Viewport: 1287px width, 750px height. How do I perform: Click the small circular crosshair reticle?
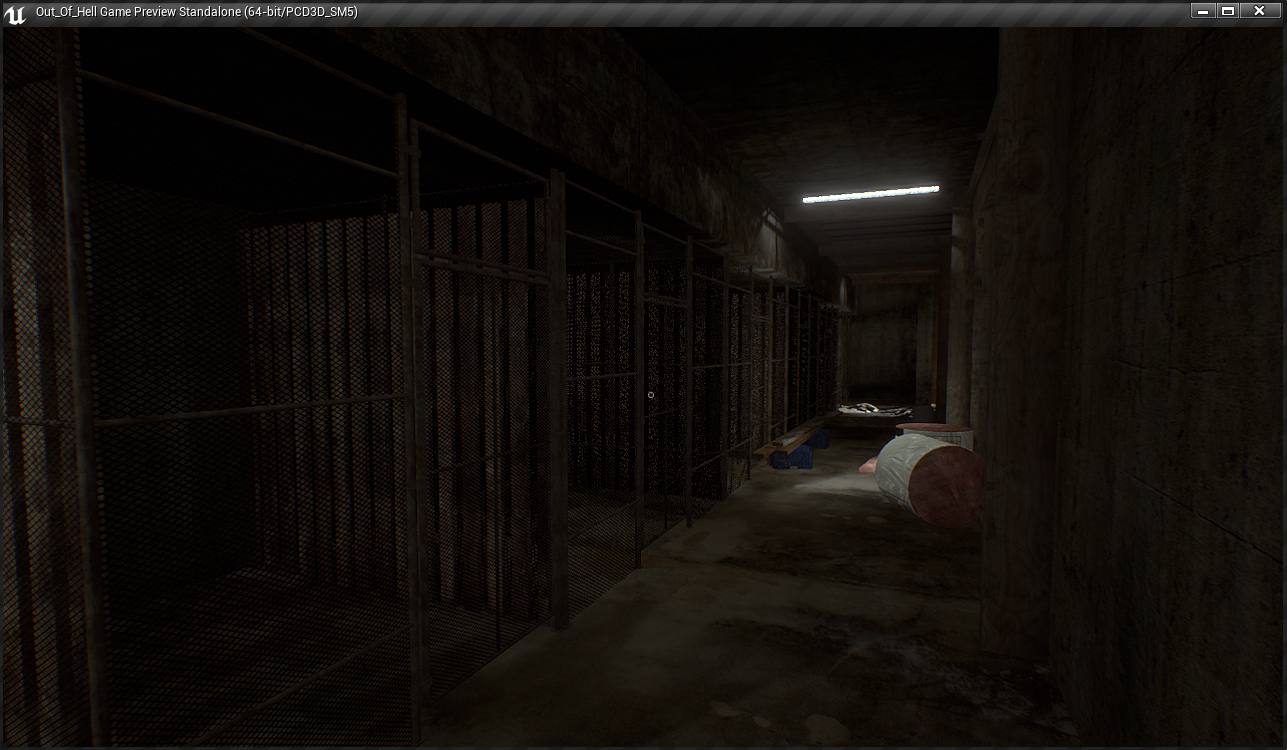[651, 395]
